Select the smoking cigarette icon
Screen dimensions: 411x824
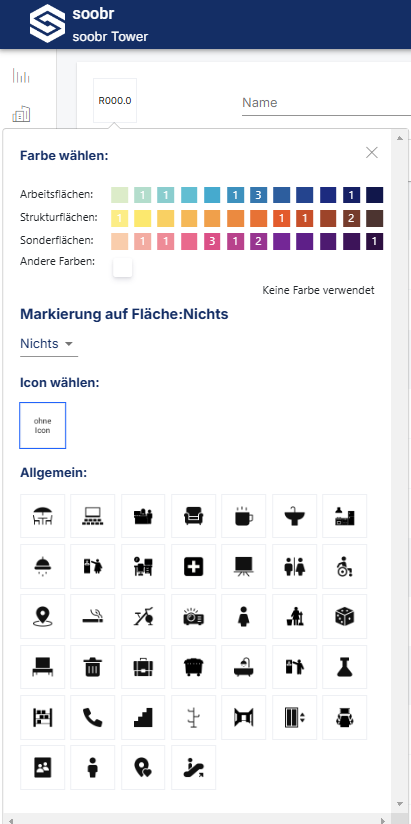point(93,617)
